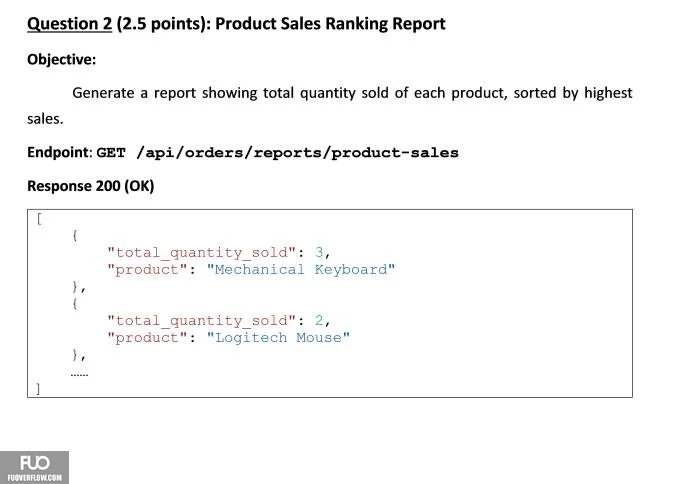Viewport: 691px width, 484px height.
Task: Select the "Product Sales Ranking Report" title
Action: (x=330, y=24)
